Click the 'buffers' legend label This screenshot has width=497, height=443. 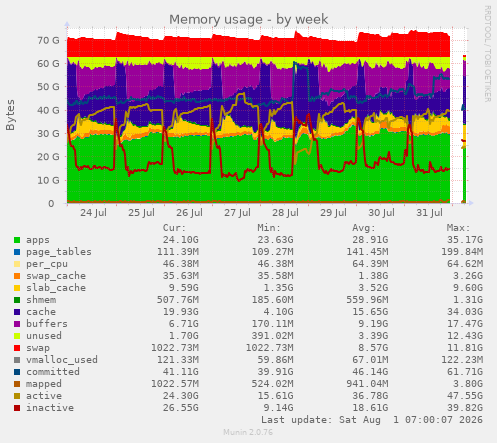pos(47,324)
